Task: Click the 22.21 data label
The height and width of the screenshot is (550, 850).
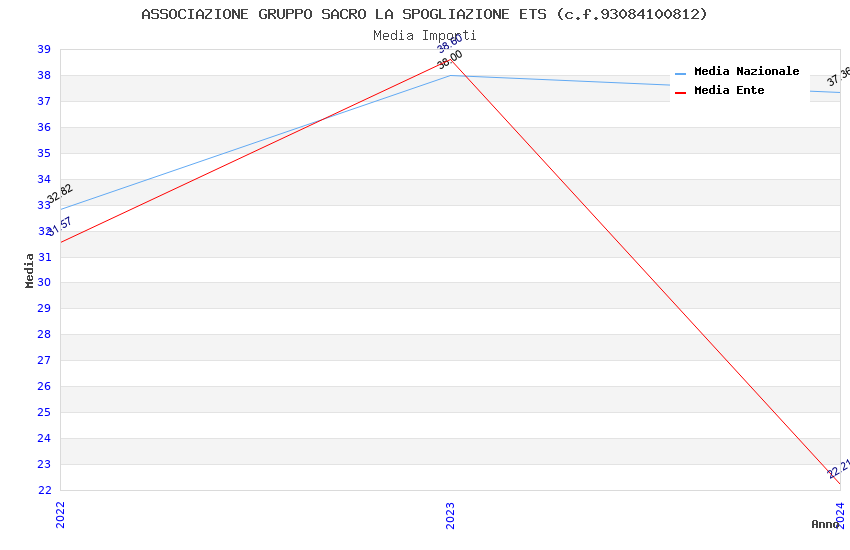Action: (839, 469)
